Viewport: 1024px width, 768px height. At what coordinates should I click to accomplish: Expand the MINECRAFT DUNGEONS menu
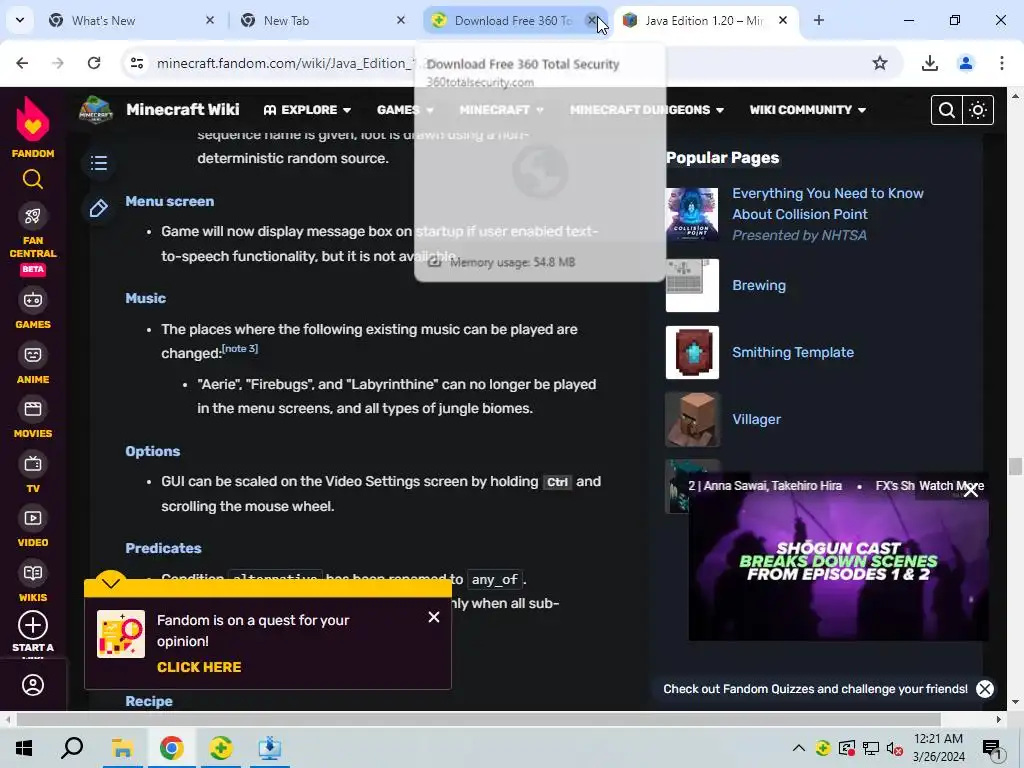(647, 110)
